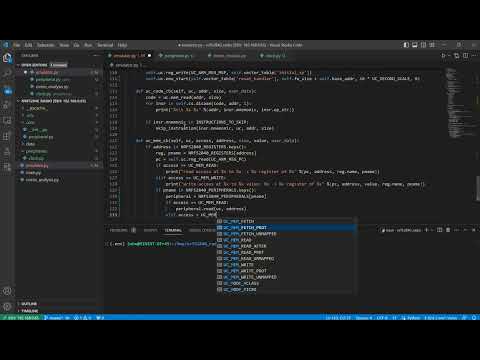Open the Edit menu

28,45
